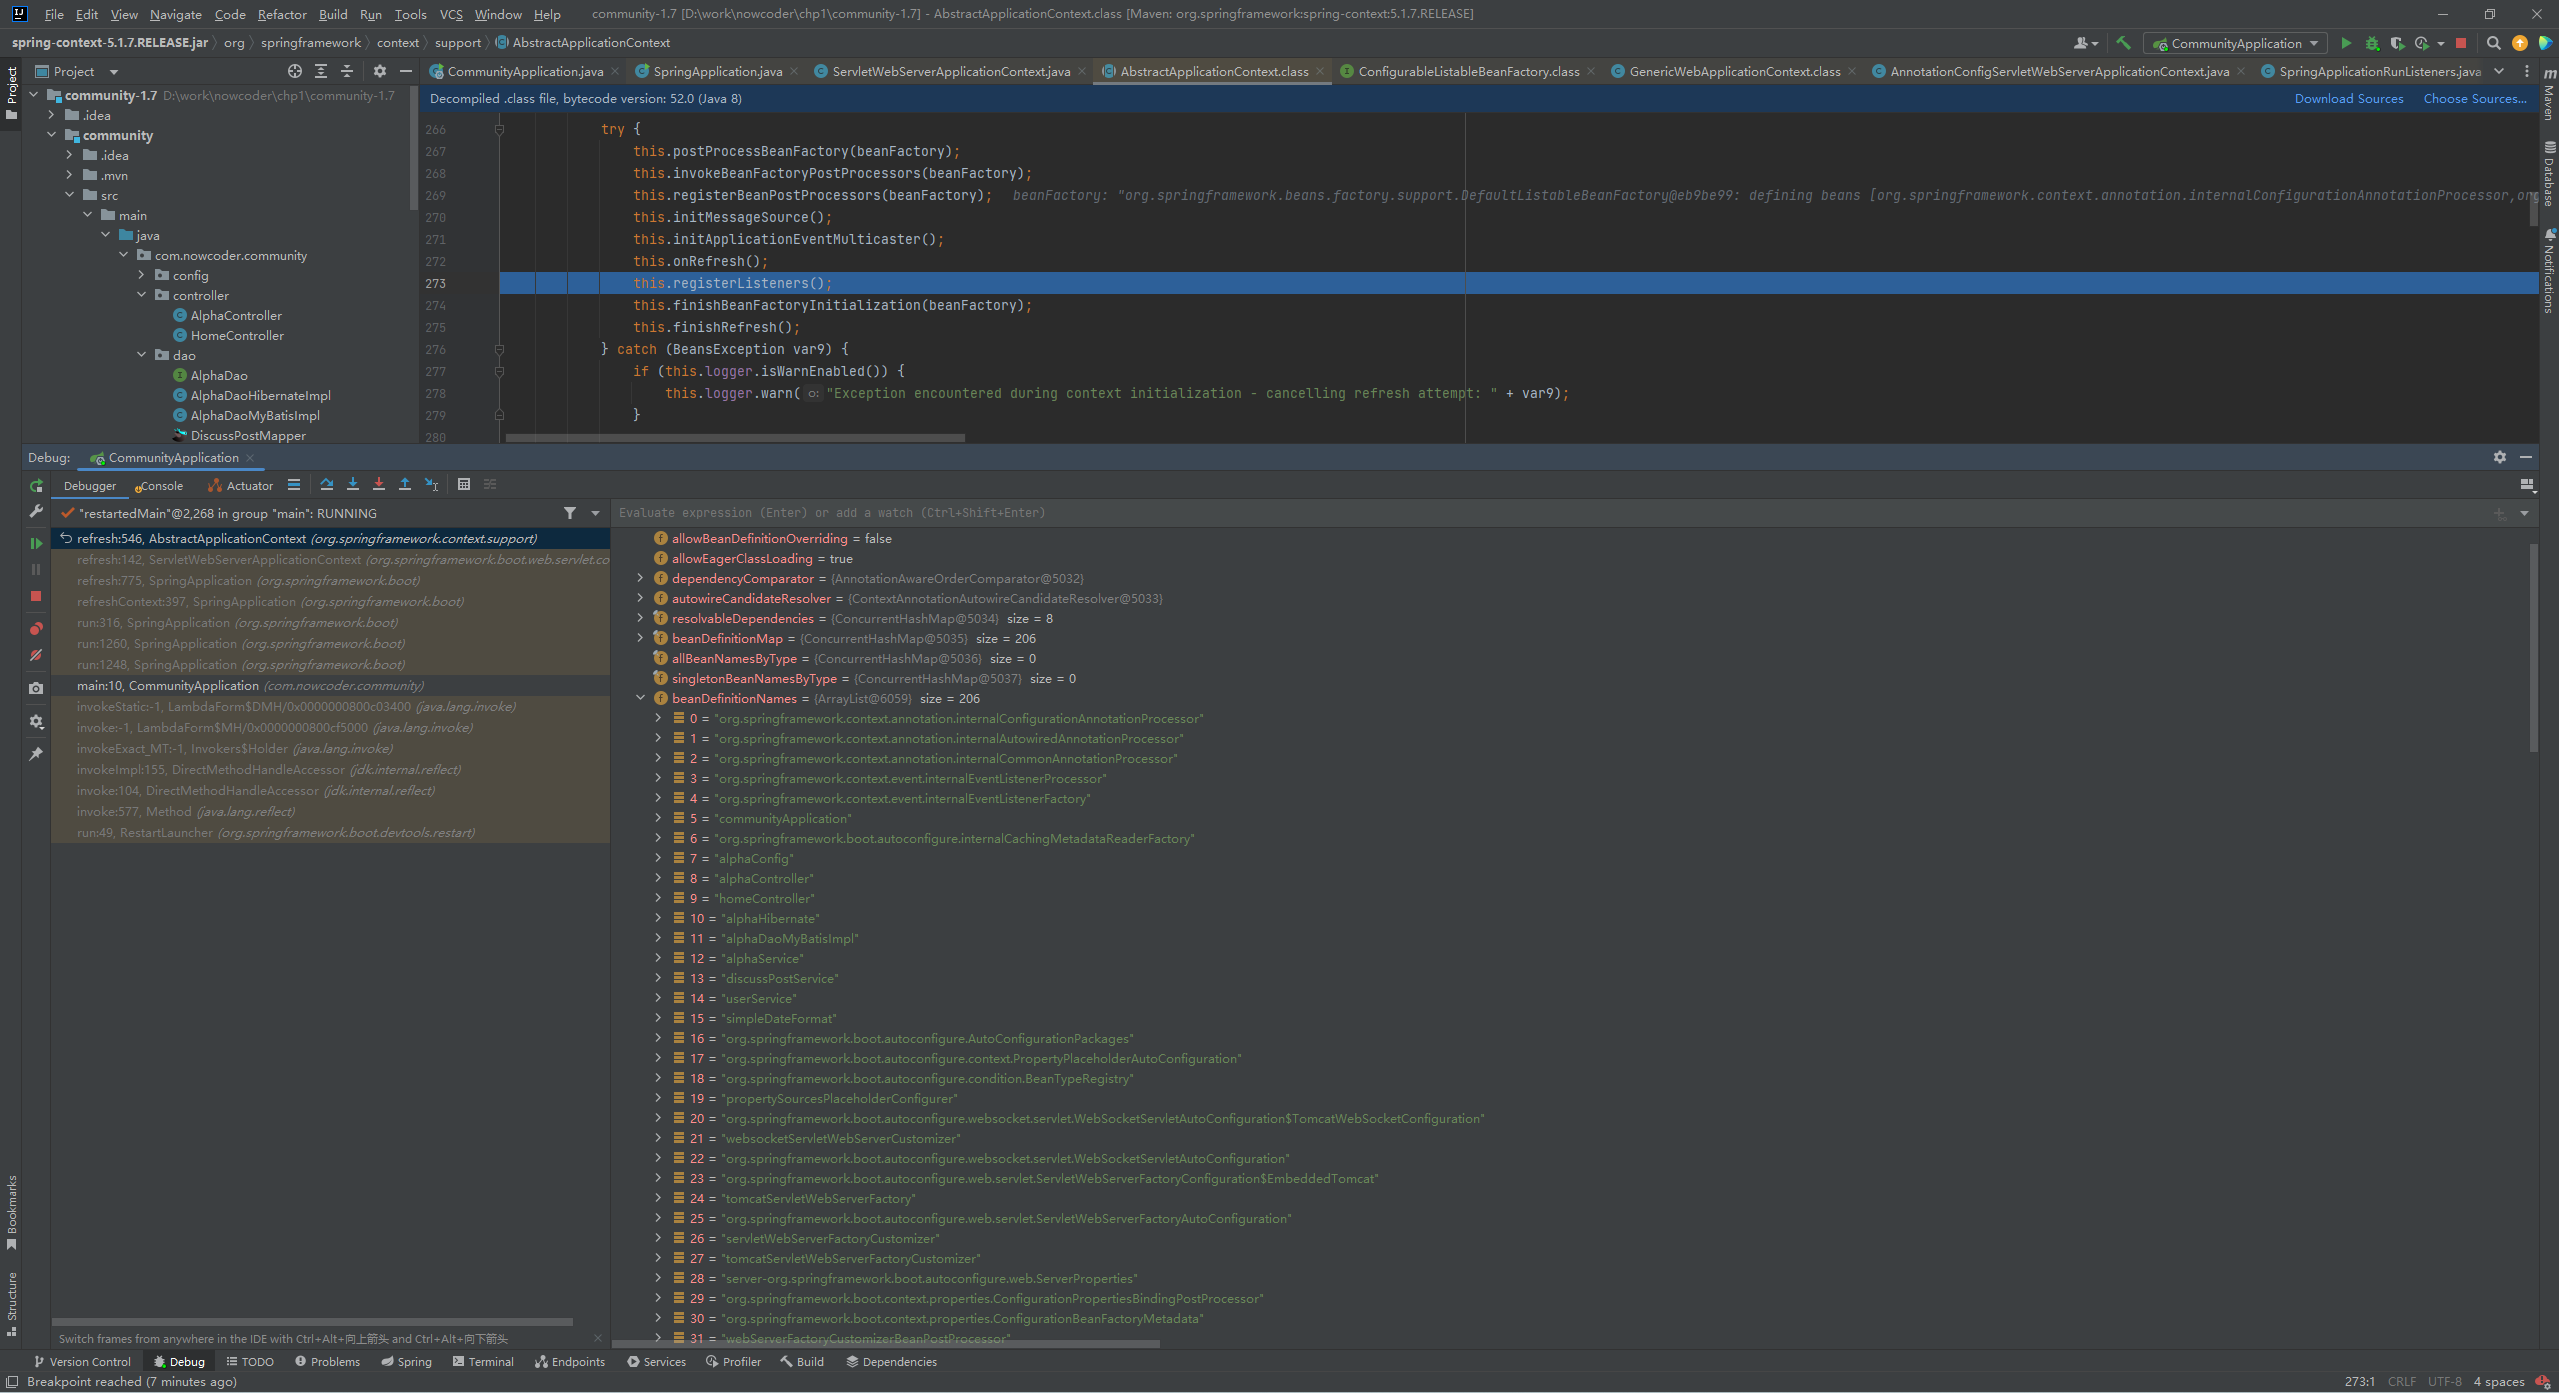Open Project panel settings gear

coord(380,71)
